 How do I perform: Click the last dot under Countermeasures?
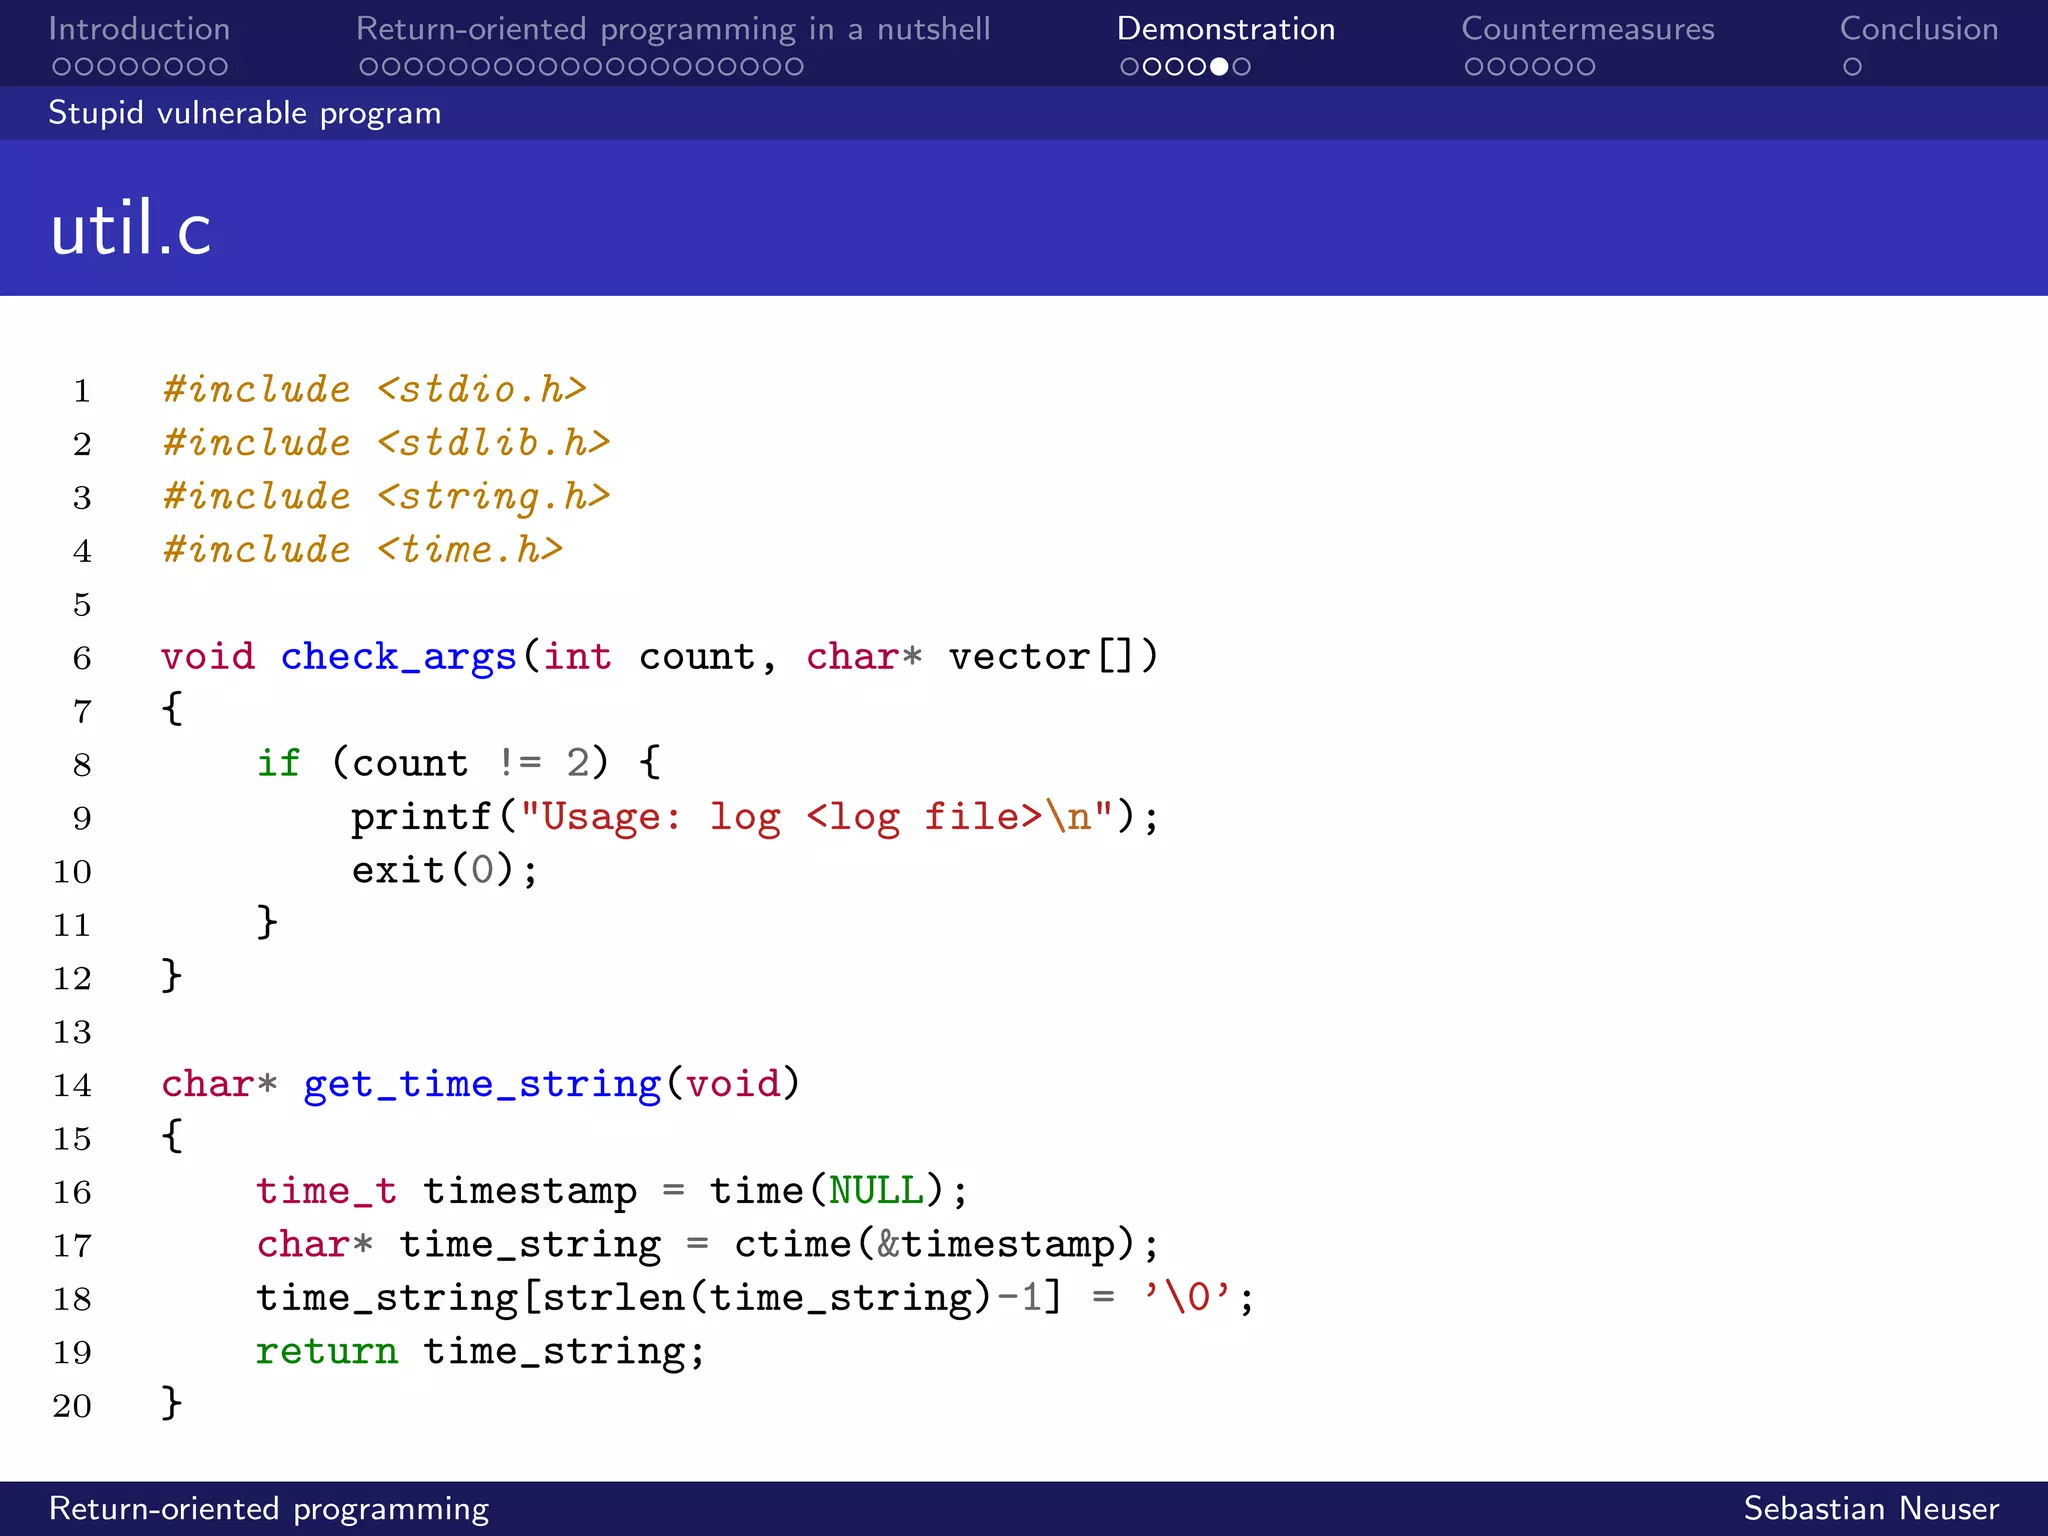click(1585, 67)
